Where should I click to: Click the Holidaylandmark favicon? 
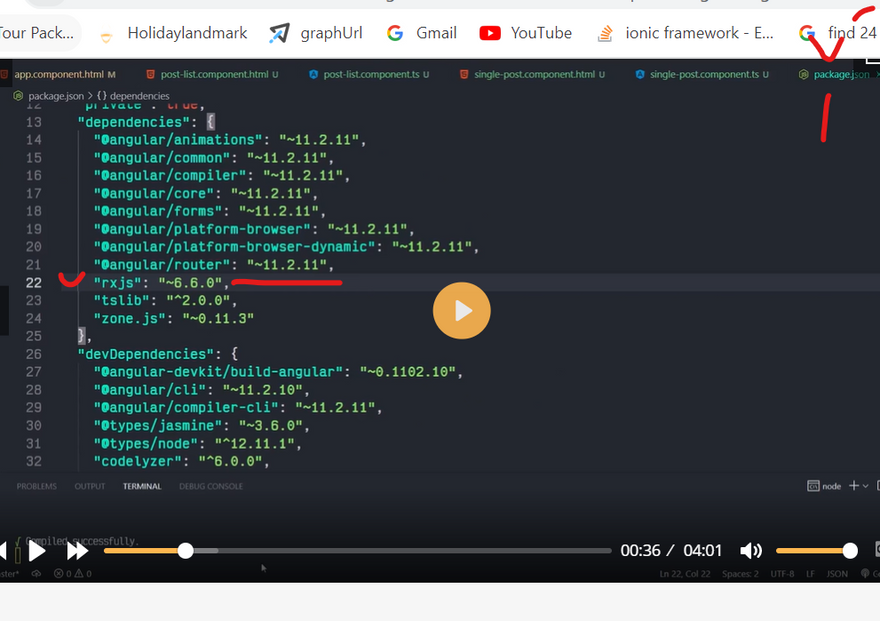pos(106,38)
